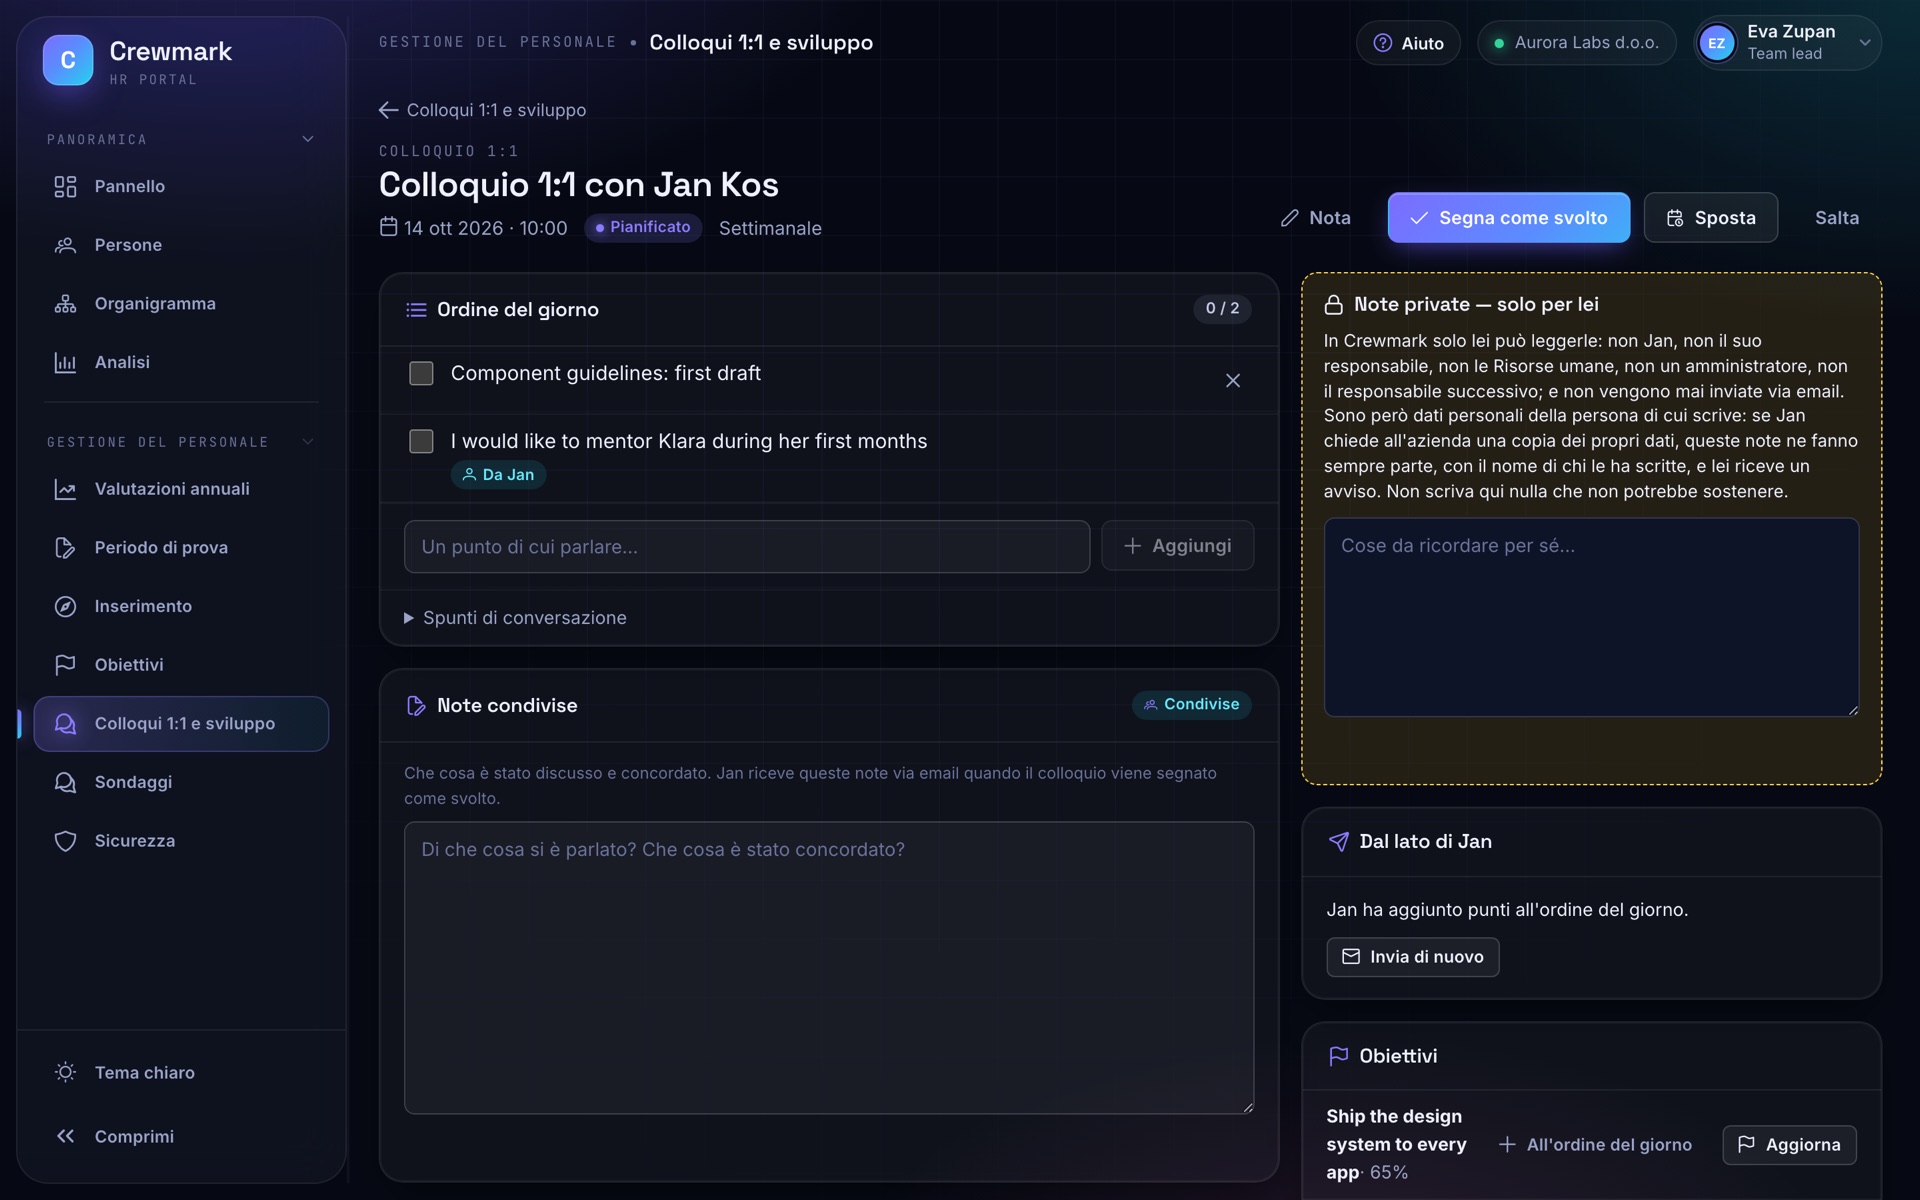Click the Crewmark logo icon
1920x1200 pixels.
pos(68,60)
